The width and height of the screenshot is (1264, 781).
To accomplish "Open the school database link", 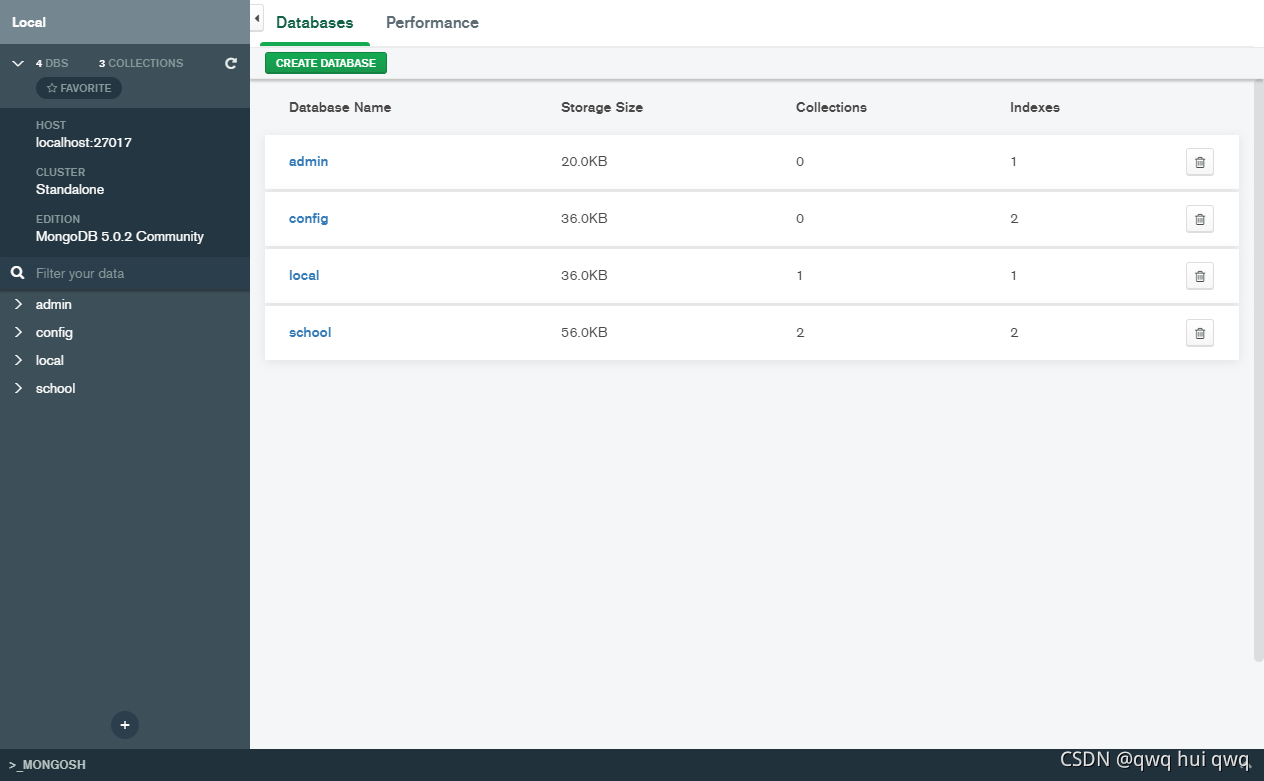I will [310, 332].
